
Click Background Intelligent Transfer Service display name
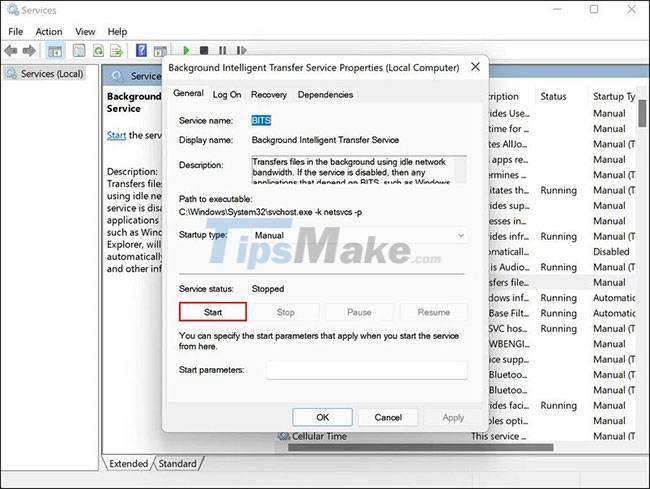click(x=325, y=140)
